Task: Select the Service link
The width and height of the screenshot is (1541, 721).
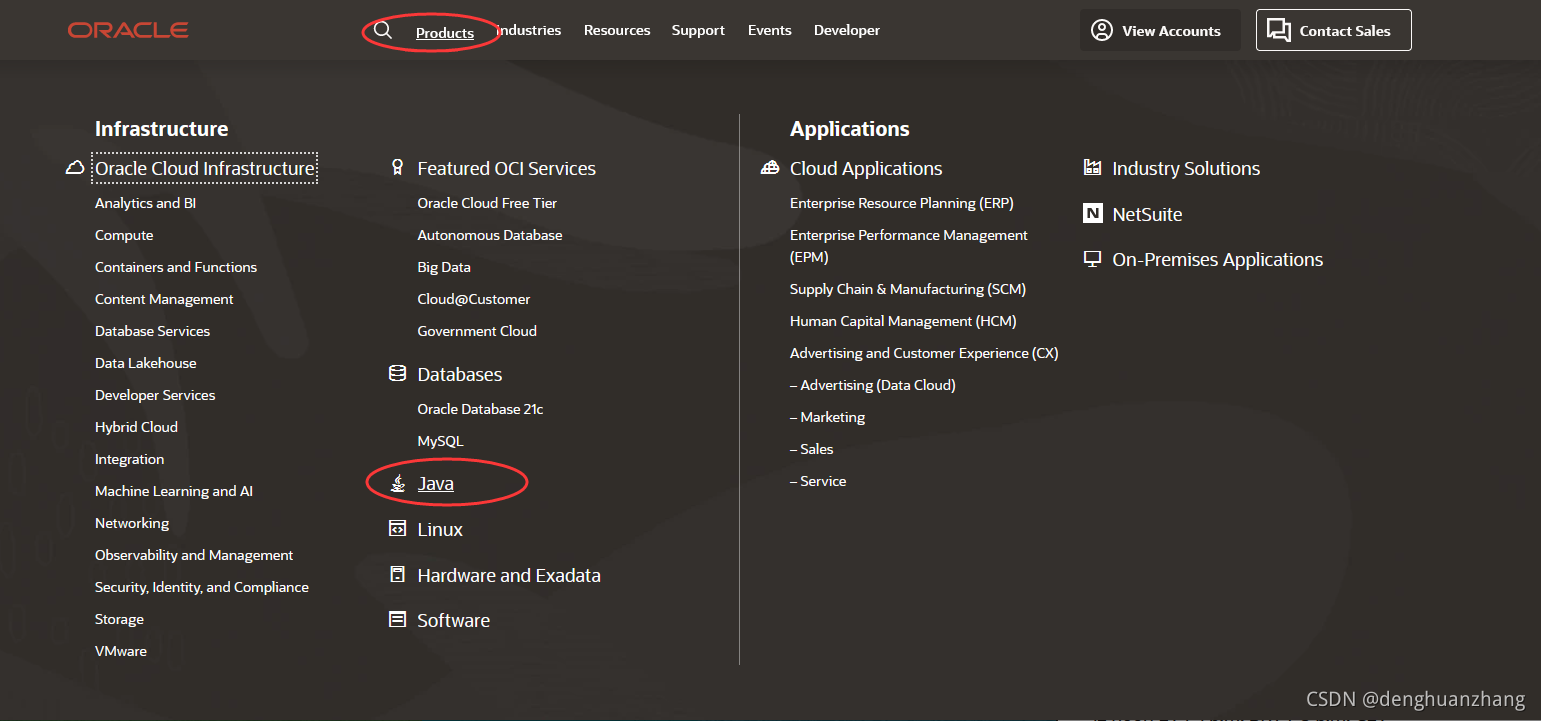Action: (x=818, y=481)
